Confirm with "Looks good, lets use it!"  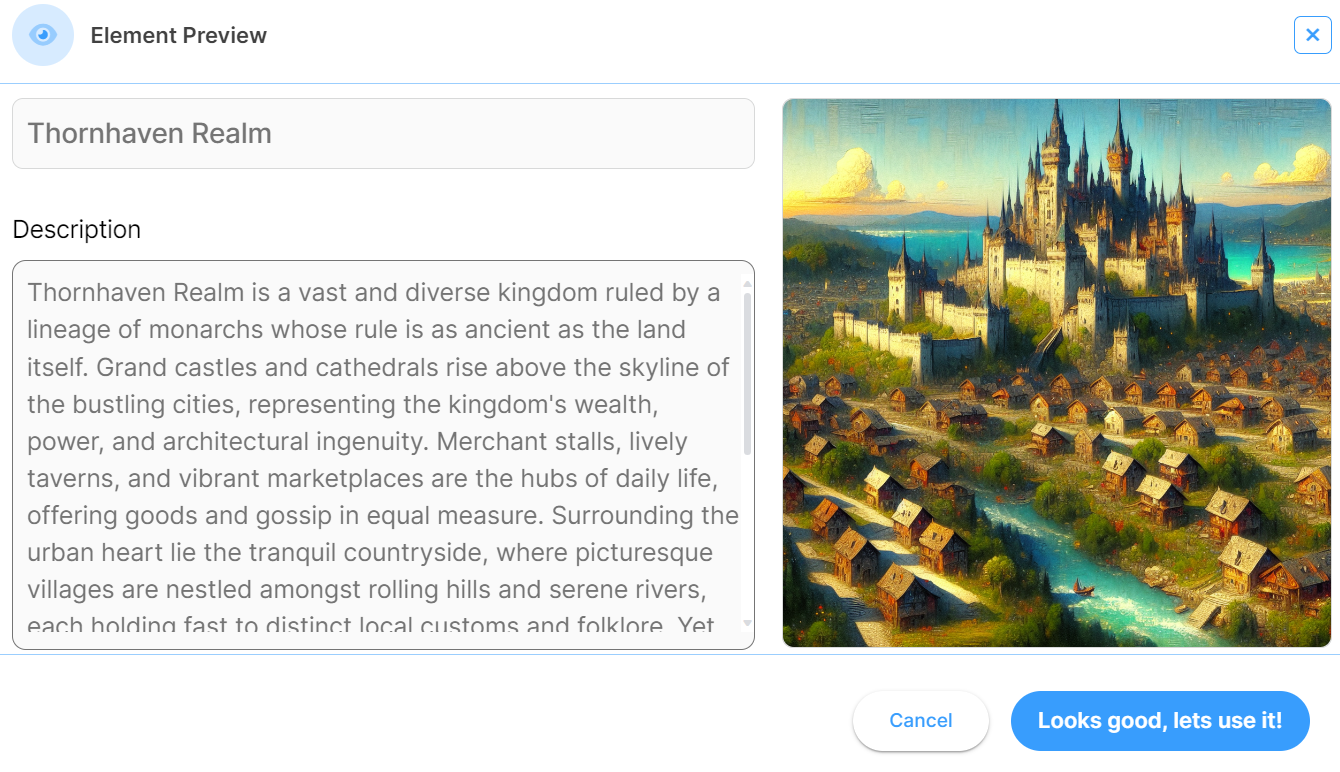tap(1159, 721)
